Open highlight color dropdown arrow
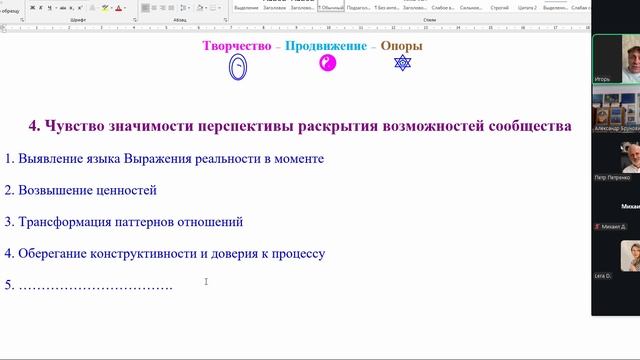 (x=111, y=8)
